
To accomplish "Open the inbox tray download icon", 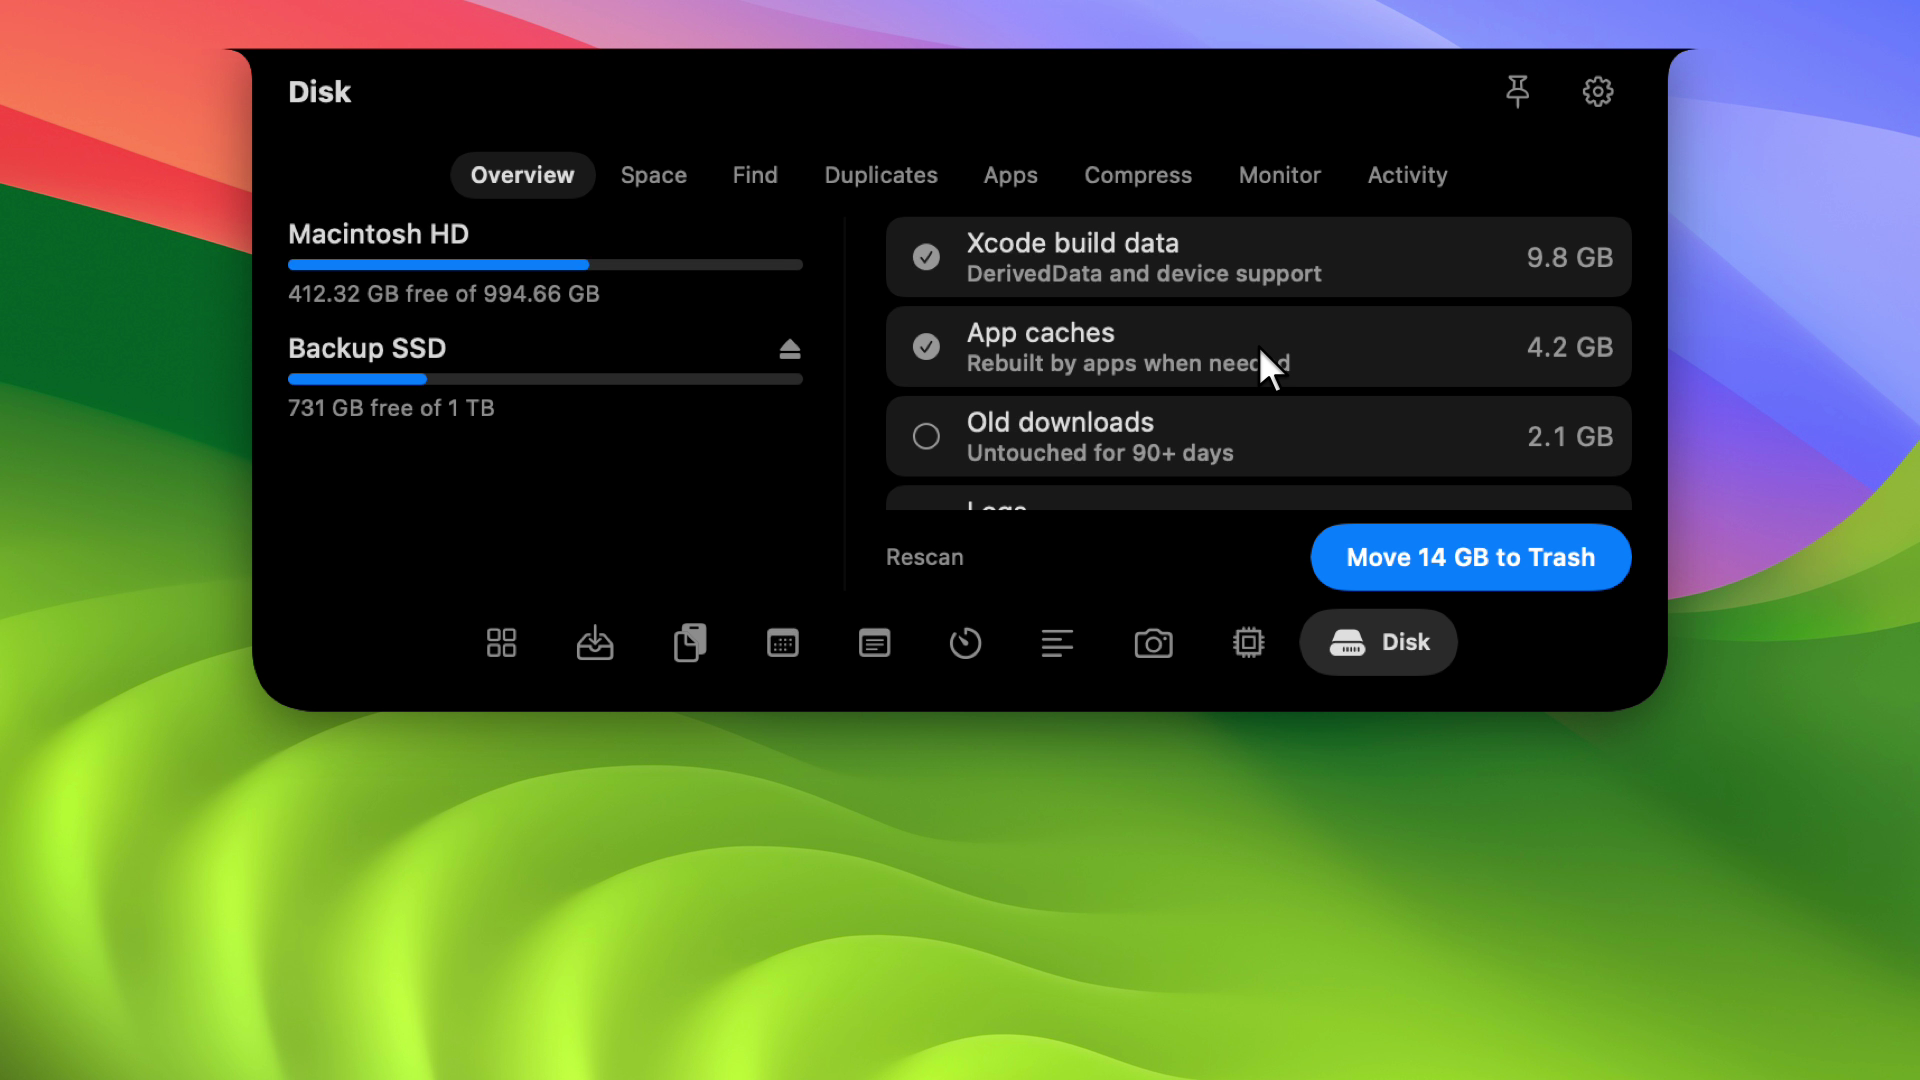I will tap(595, 642).
